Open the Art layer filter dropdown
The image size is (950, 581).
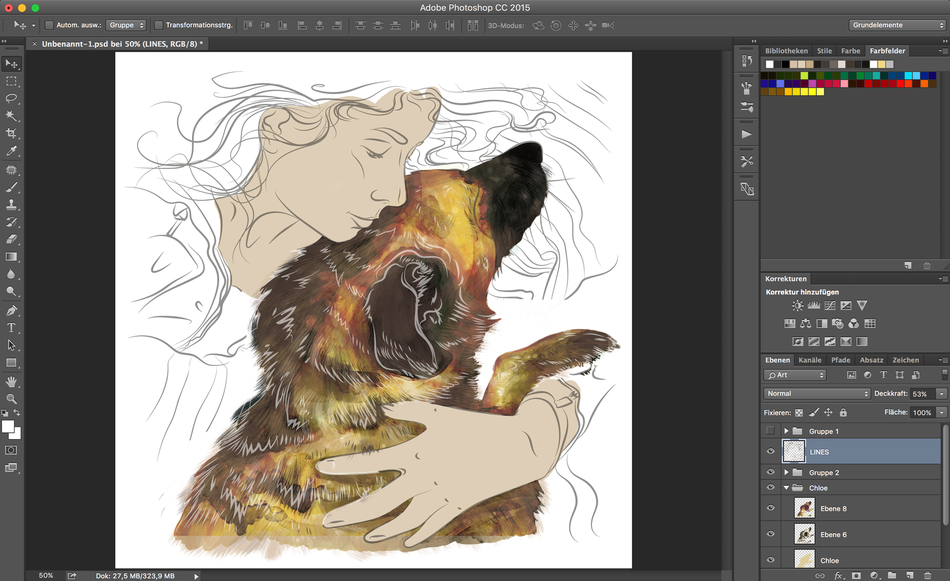pos(795,375)
